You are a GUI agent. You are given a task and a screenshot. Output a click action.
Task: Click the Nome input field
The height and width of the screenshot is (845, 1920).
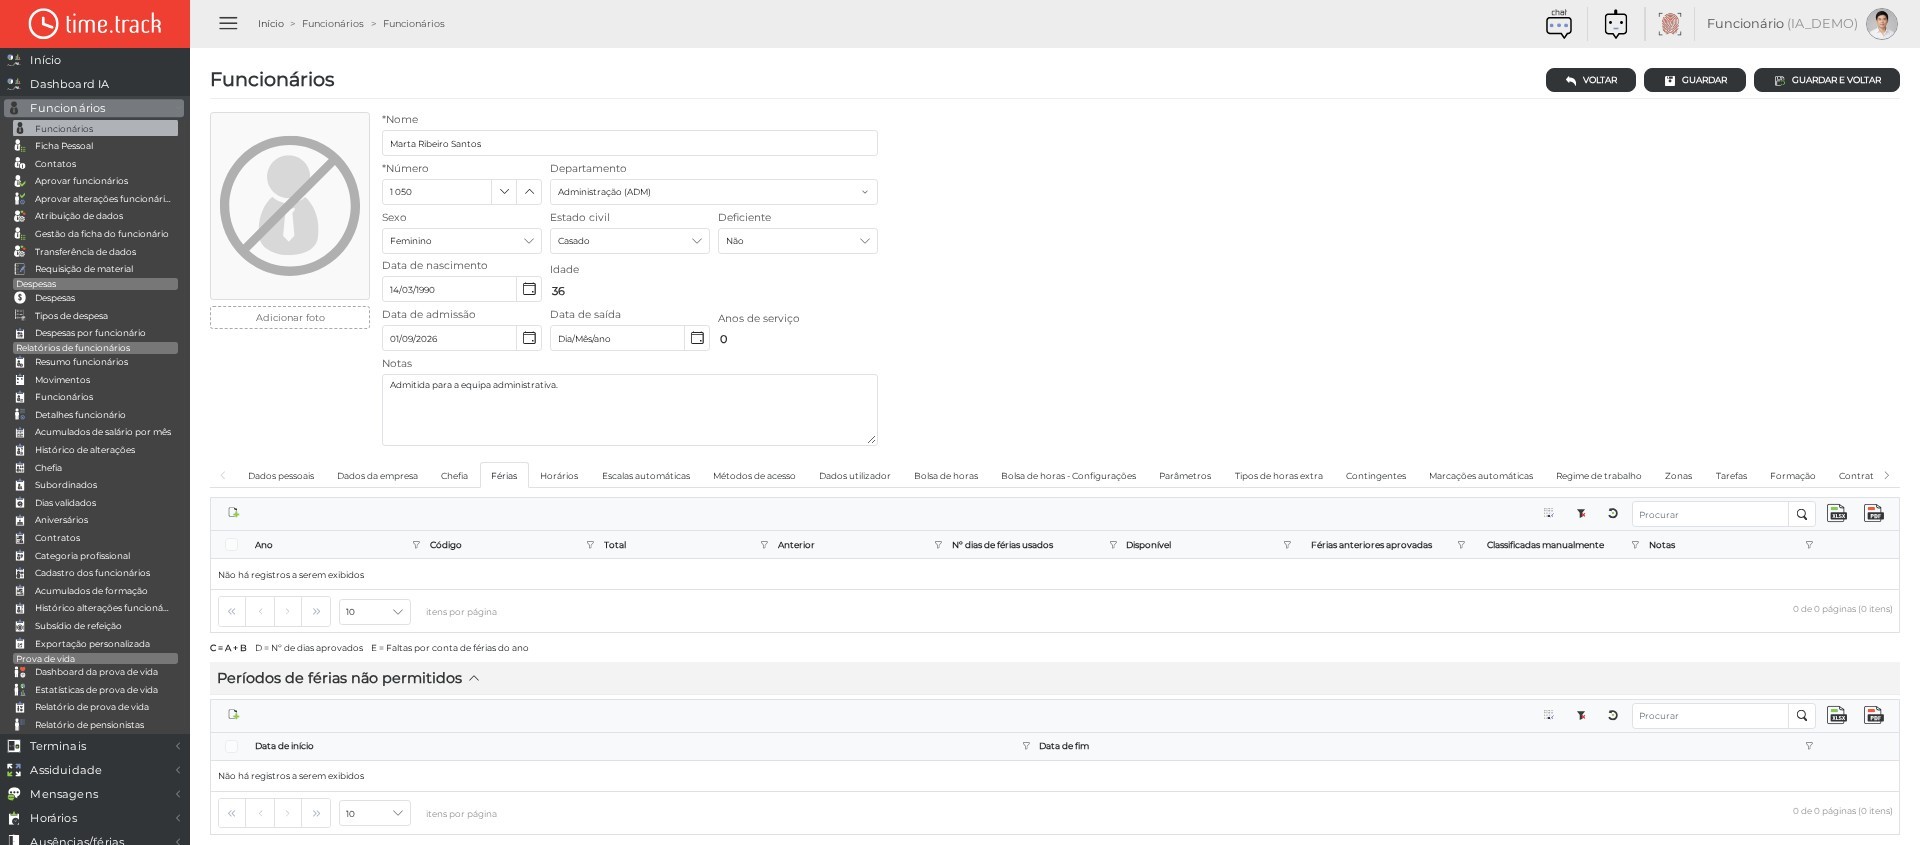pyautogui.click(x=630, y=143)
